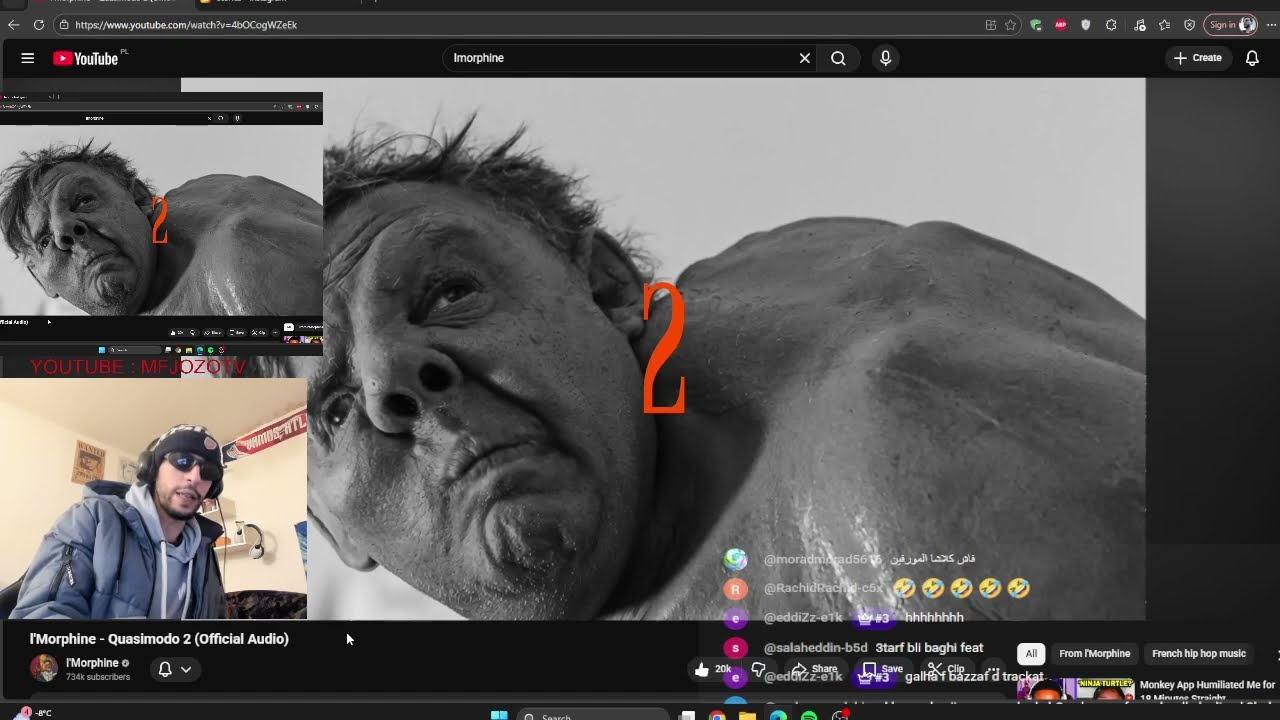Image resolution: width=1280 pixels, height=720 pixels.
Task: Open the l'Morphine channel name link
Action: pyautogui.click(x=92, y=663)
